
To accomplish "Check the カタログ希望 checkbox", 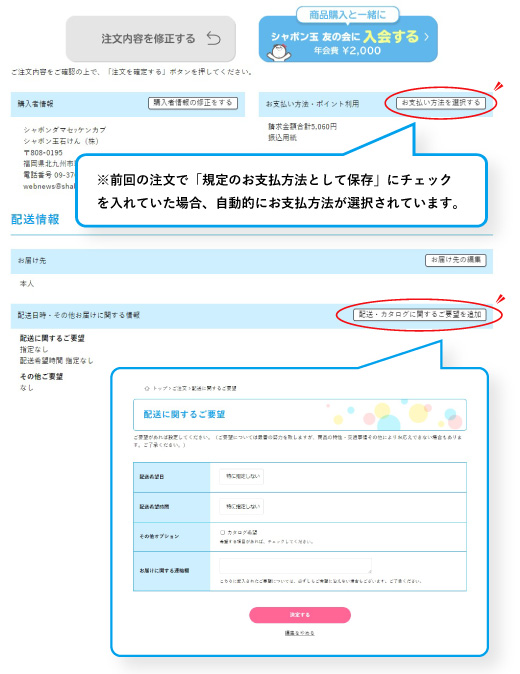I will [223, 532].
